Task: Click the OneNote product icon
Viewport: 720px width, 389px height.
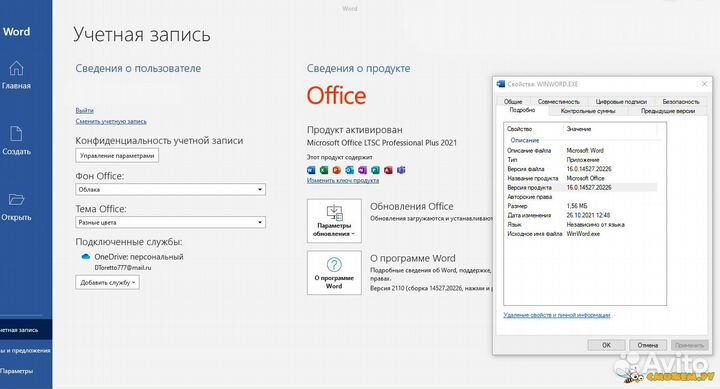Action: (363, 170)
